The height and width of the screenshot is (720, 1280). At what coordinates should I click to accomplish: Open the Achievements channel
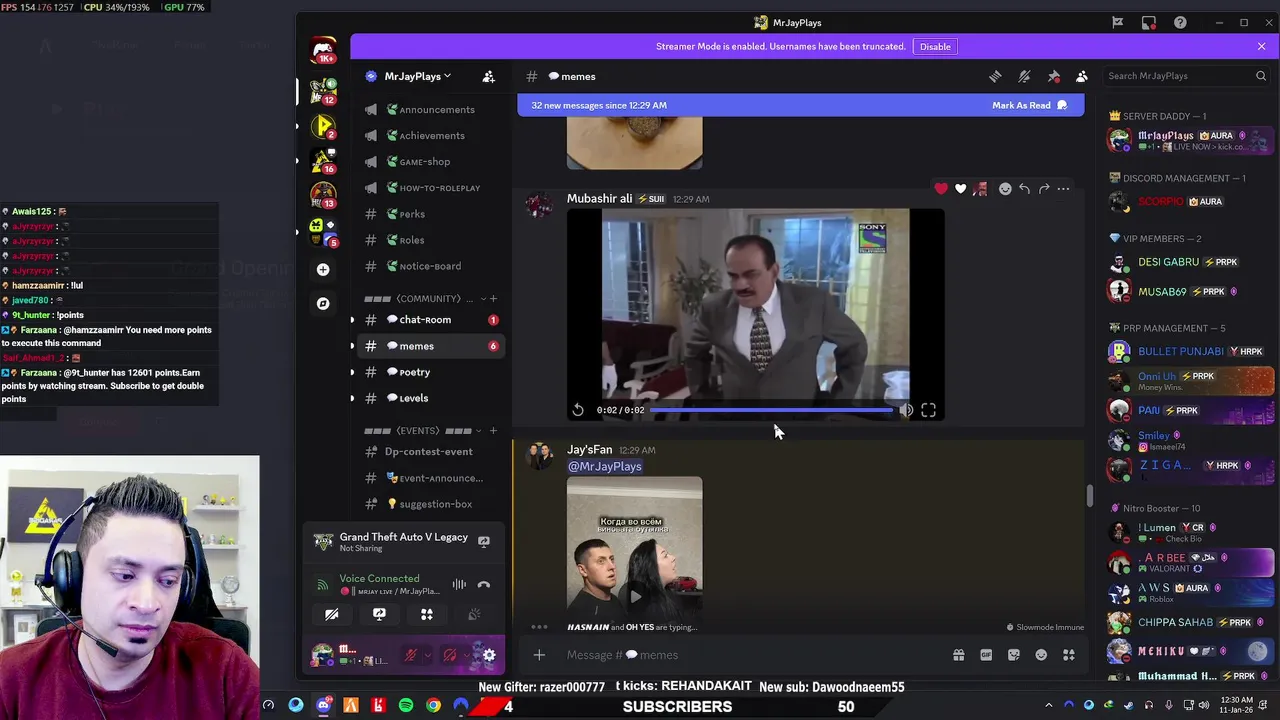[430, 135]
